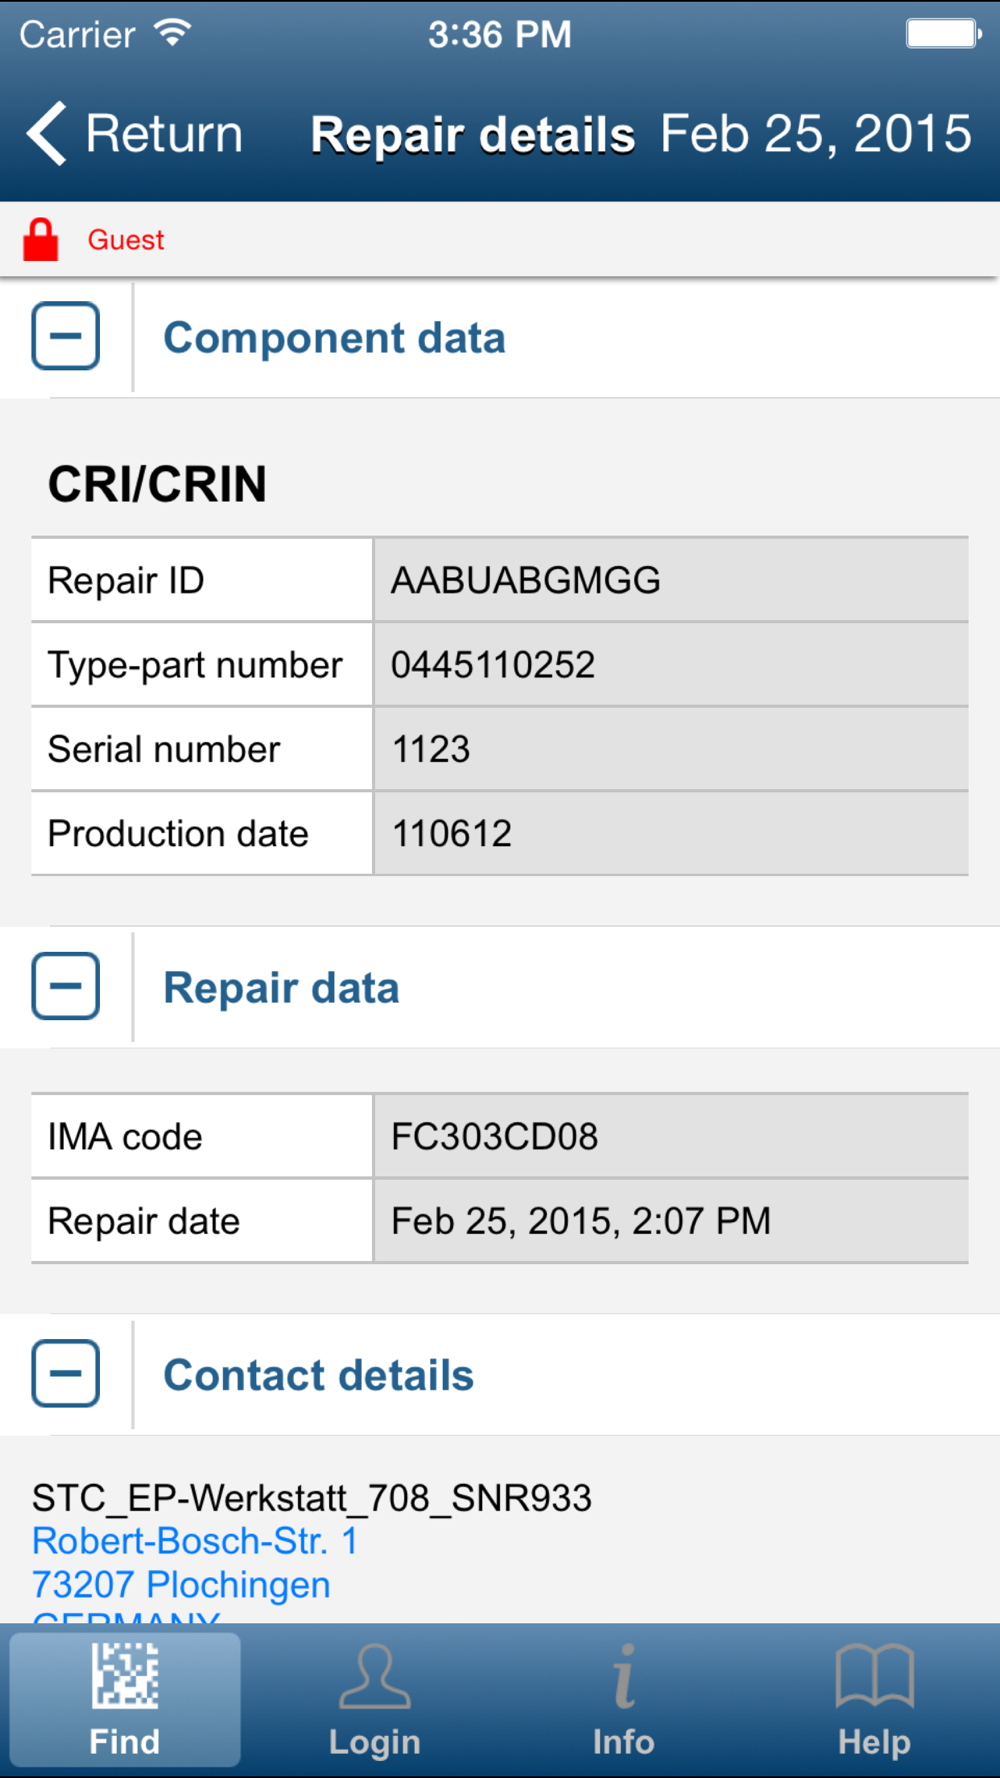The image size is (1000, 1778).
Task: Select the Repair ID value AABUABGMGG
Action: pyautogui.click(x=526, y=580)
